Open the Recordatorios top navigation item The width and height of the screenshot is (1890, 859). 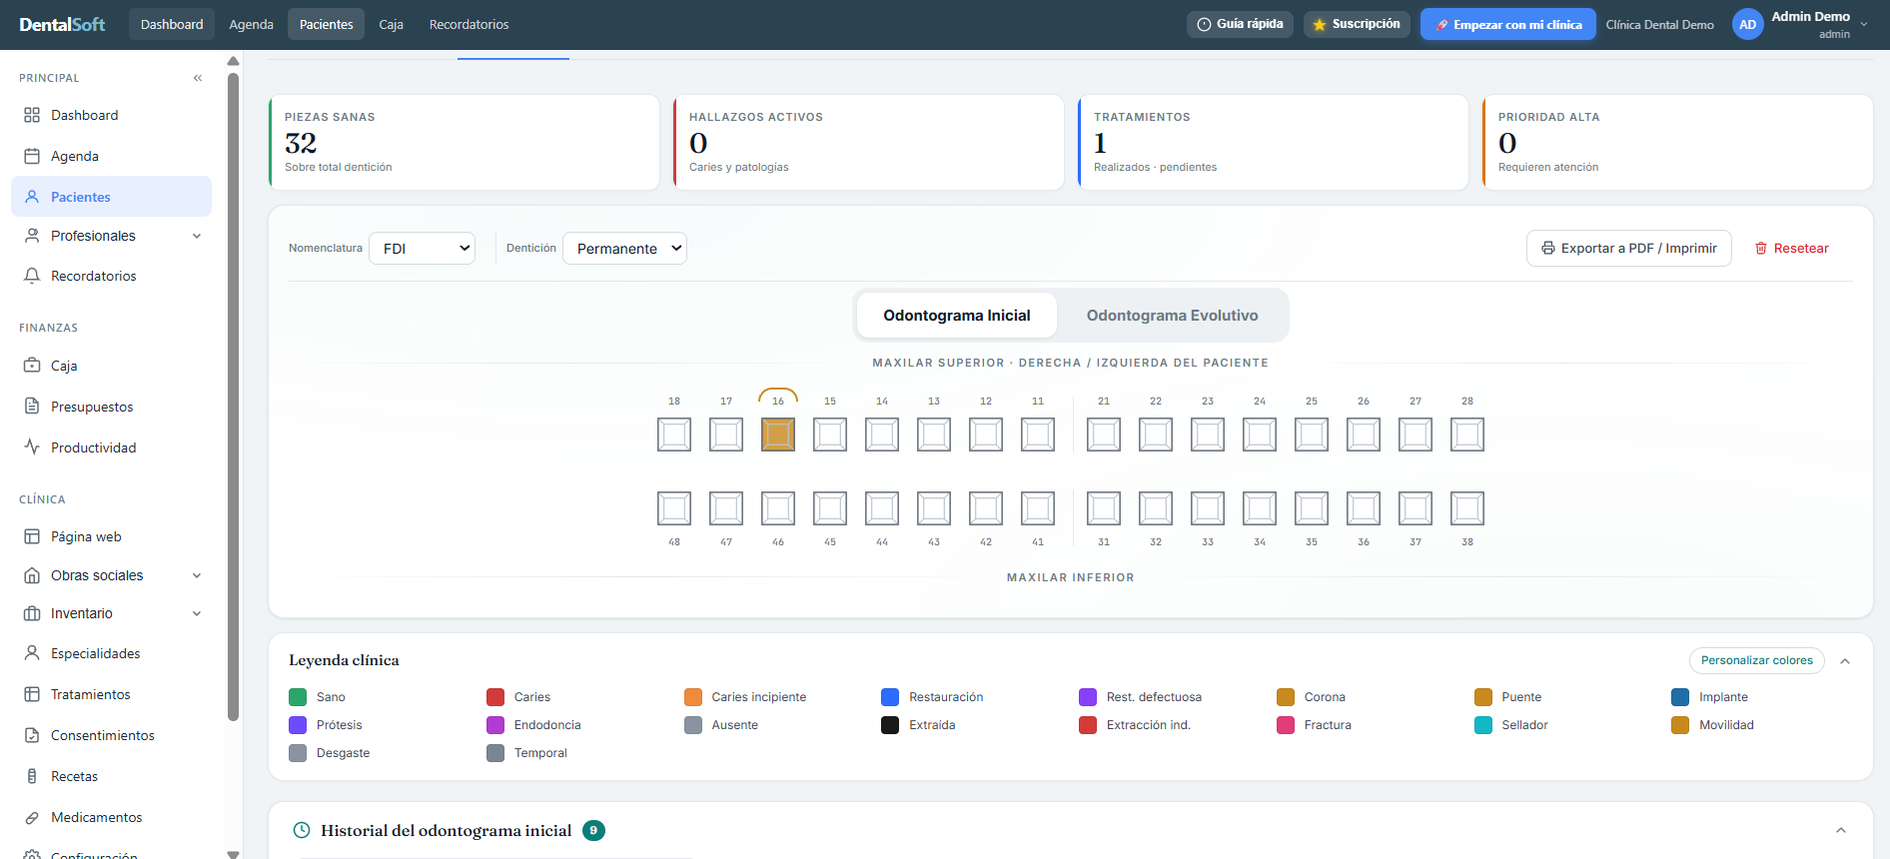pos(469,24)
